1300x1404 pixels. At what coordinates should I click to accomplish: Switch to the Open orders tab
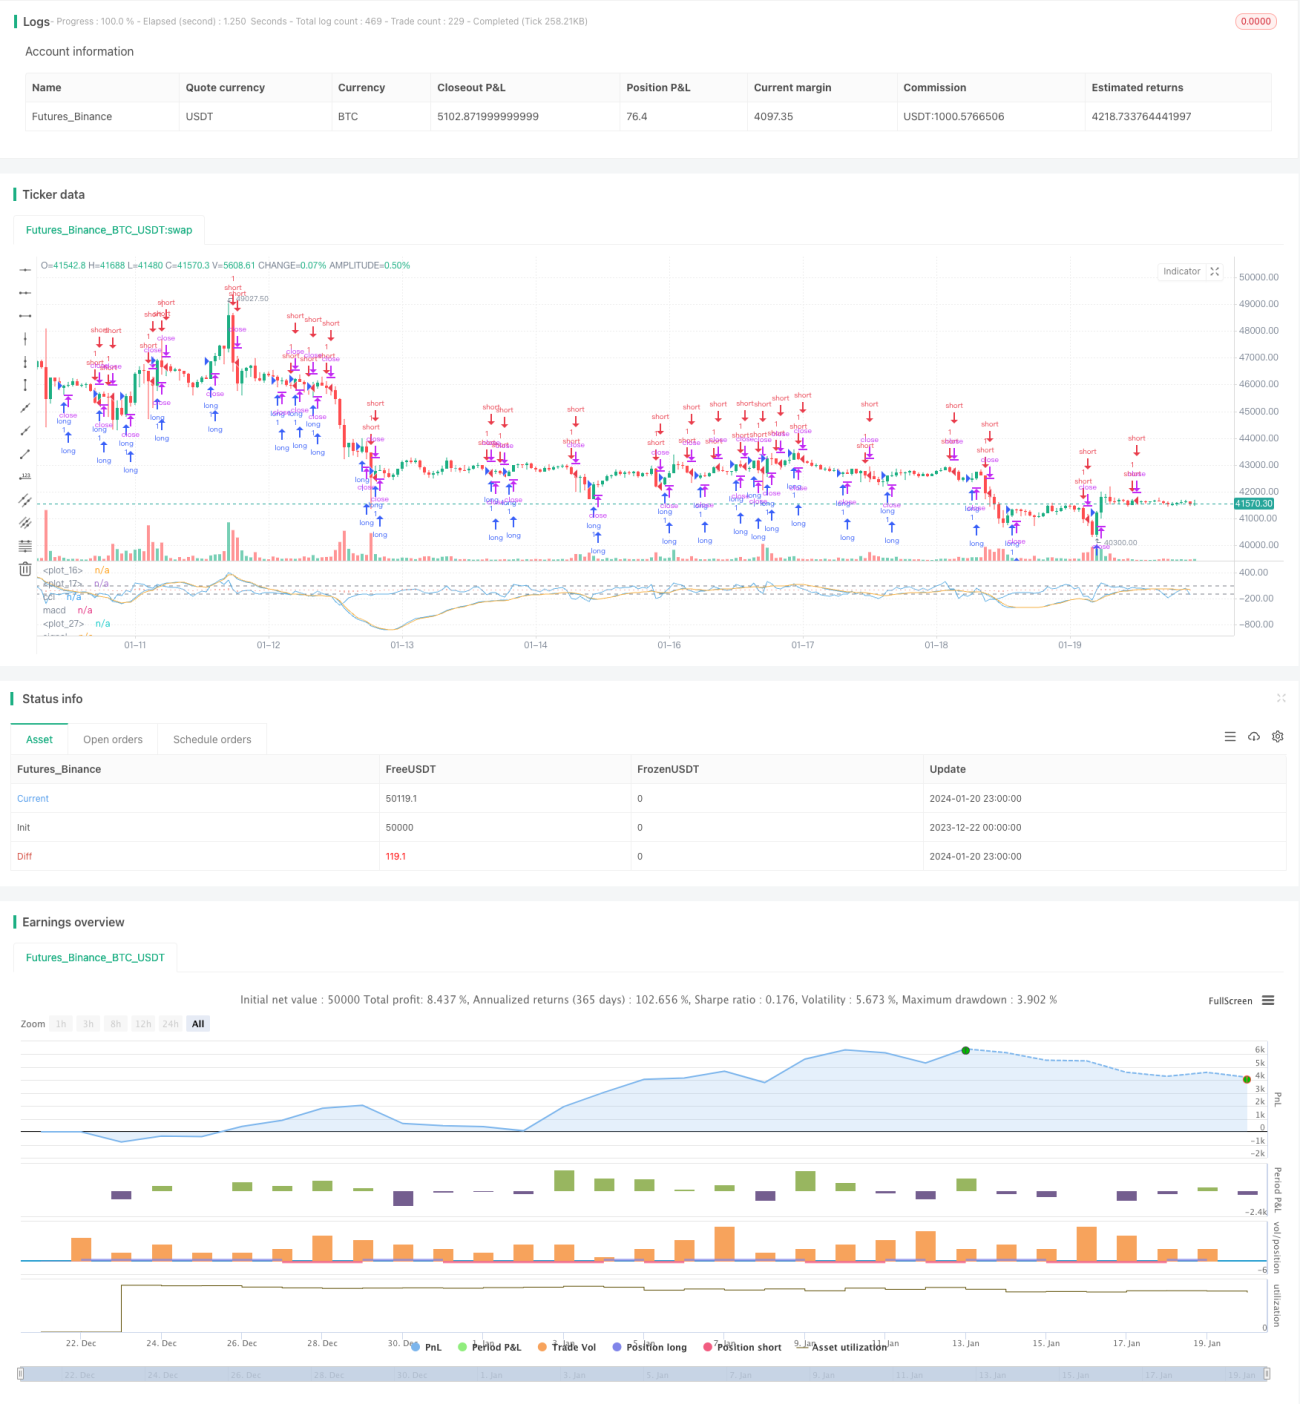[x=113, y=740]
